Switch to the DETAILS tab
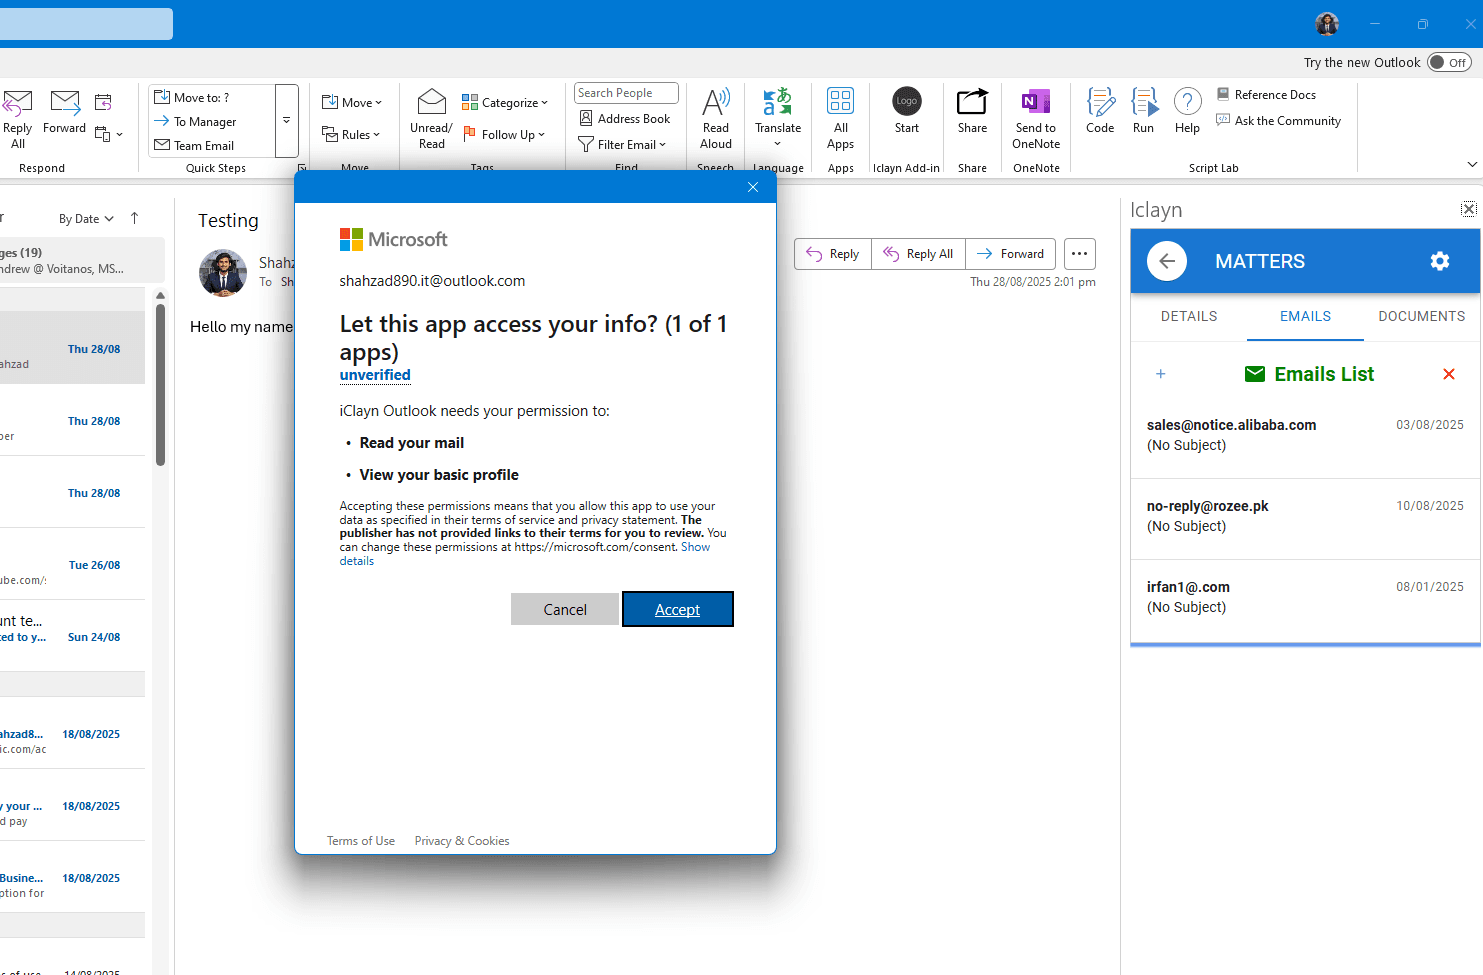The width and height of the screenshot is (1483, 975). [1189, 316]
